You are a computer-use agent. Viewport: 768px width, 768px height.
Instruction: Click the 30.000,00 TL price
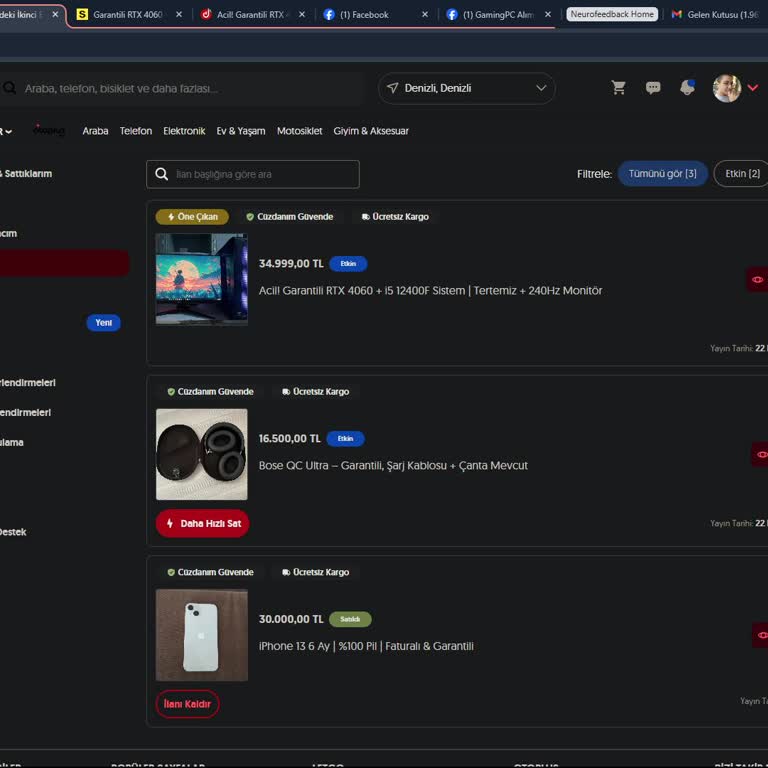291,619
